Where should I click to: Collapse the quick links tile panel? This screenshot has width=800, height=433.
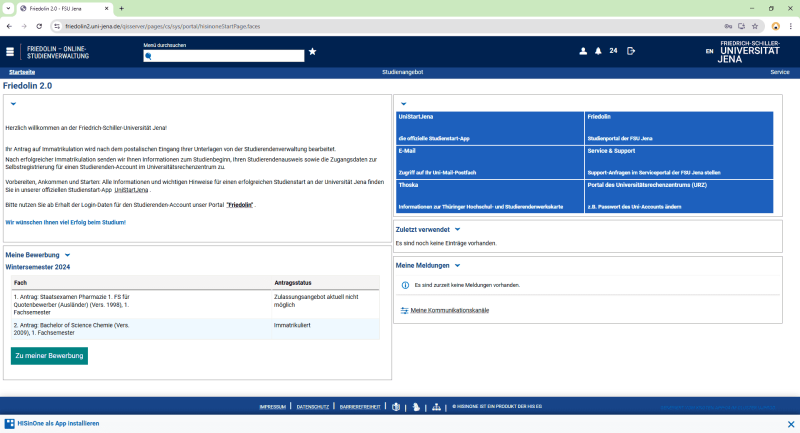[x=403, y=104]
